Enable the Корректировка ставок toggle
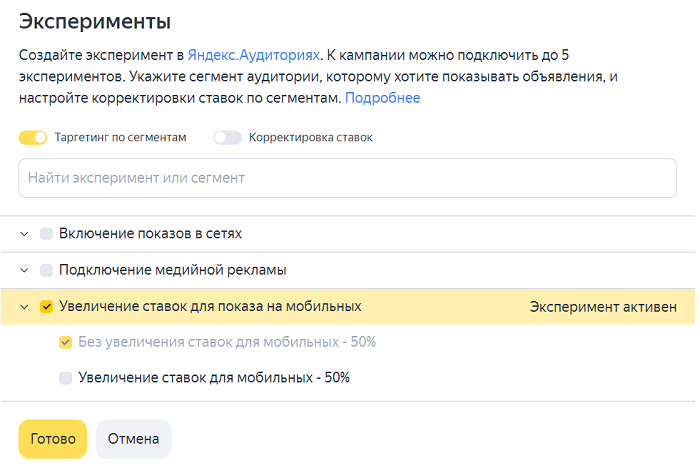 (x=227, y=138)
